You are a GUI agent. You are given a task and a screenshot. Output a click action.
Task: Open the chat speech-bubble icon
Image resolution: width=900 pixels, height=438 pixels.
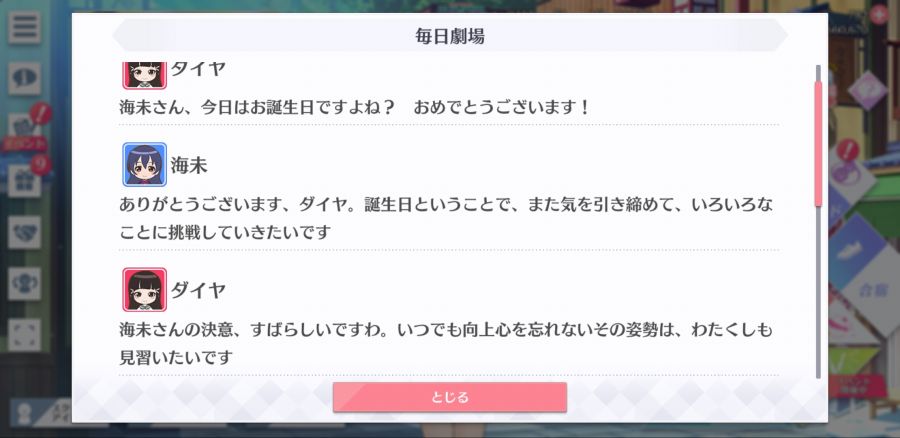pyautogui.click(x=24, y=79)
